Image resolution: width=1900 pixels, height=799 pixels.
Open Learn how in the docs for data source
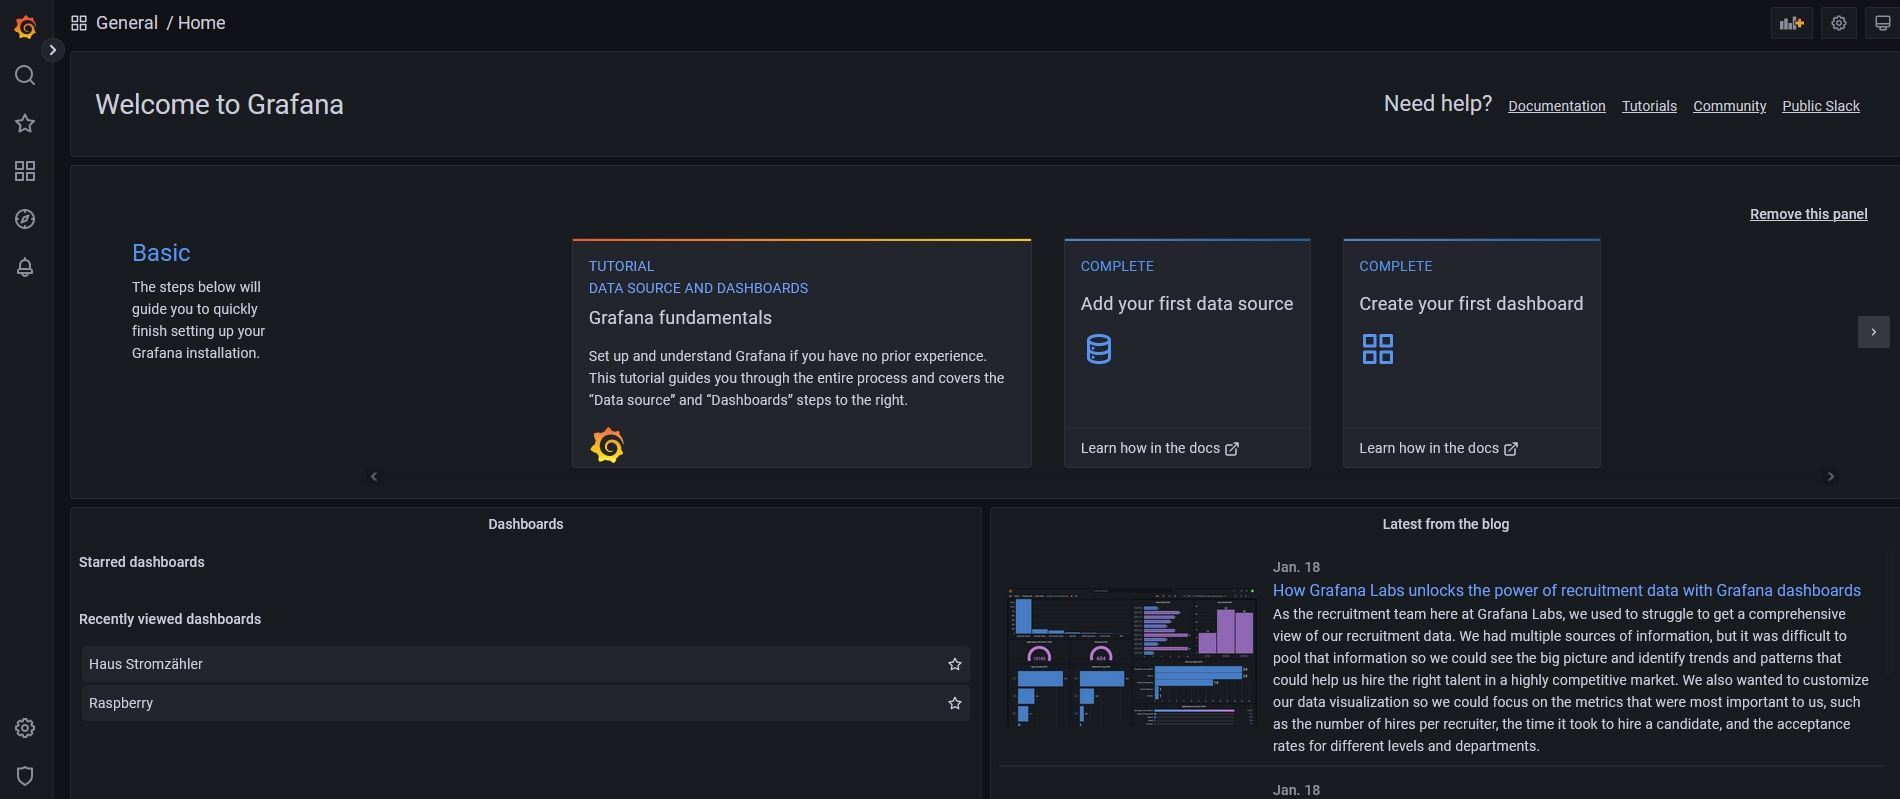tap(1159, 448)
